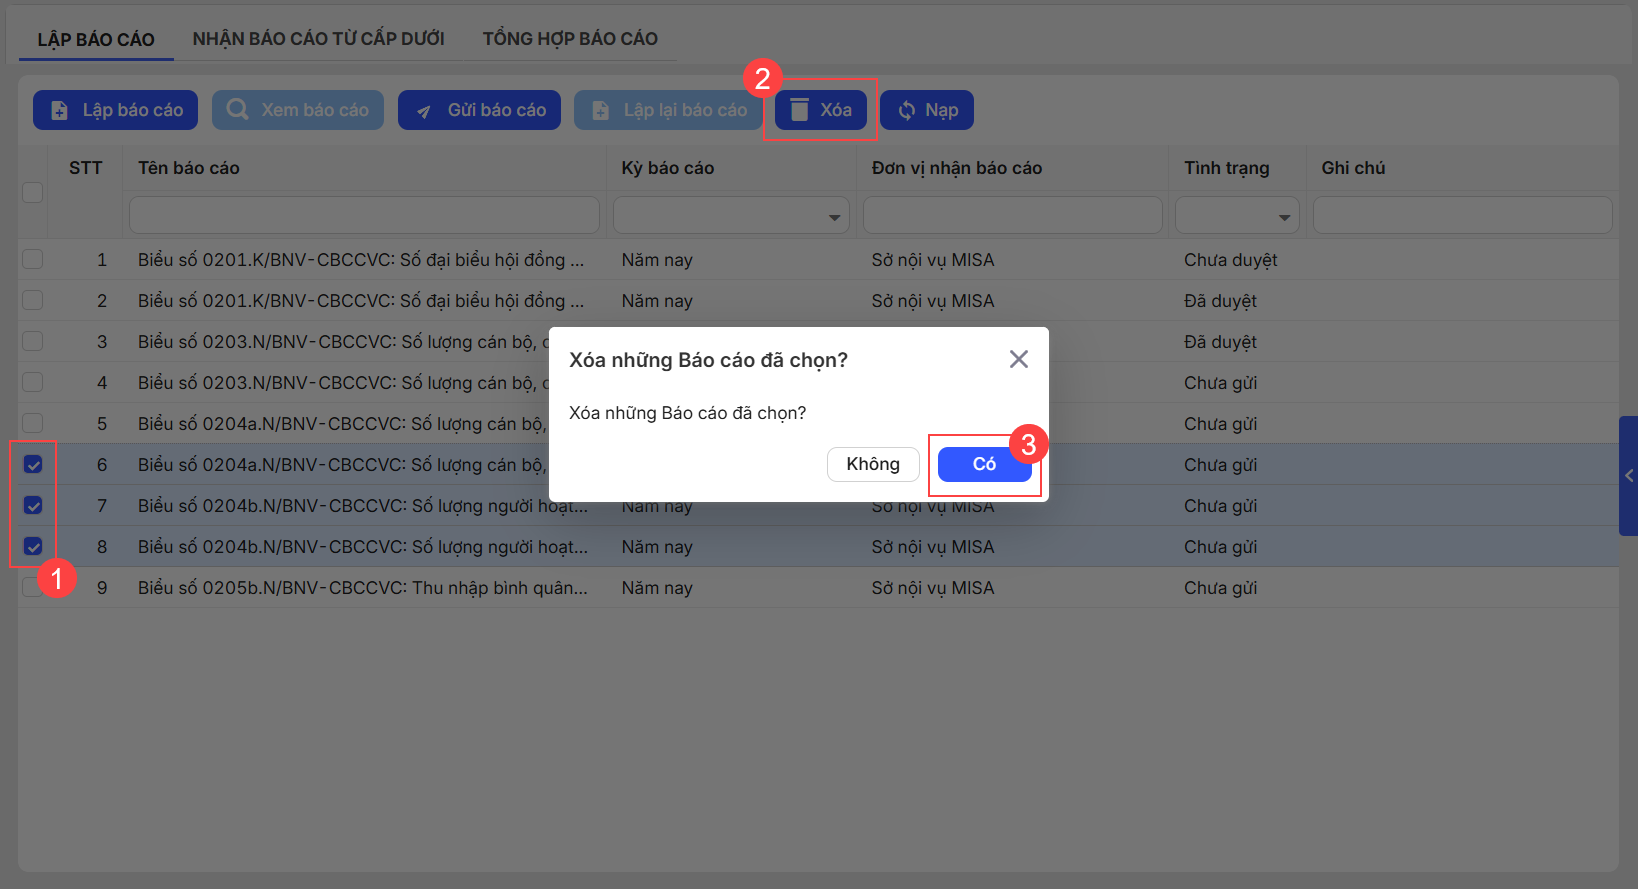Tick the checkbox for row 1
Image resolution: width=1638 pixels, height=889 pixels.
point(33,260)
